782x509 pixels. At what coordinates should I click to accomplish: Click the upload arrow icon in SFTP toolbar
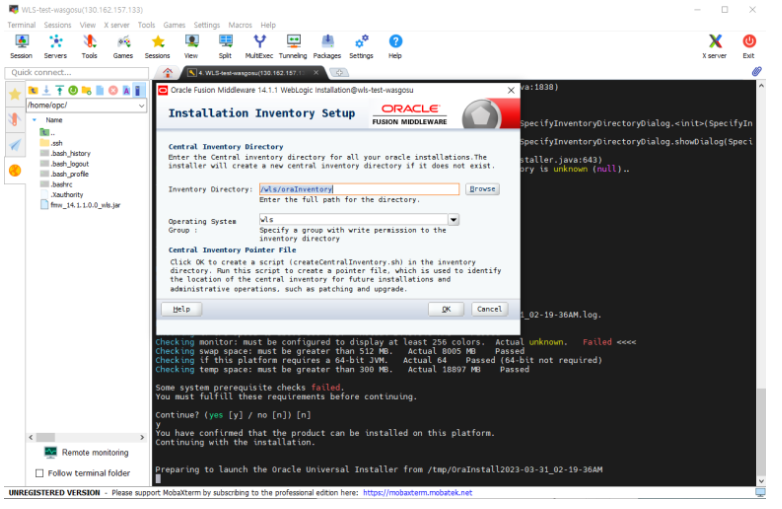click(x=60, y=90)
